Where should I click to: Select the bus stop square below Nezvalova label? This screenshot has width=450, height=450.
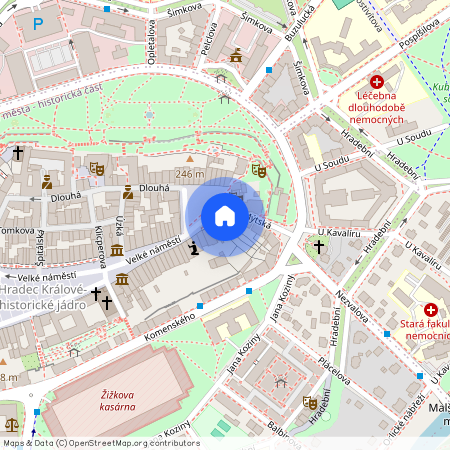(x=387, y=334)
